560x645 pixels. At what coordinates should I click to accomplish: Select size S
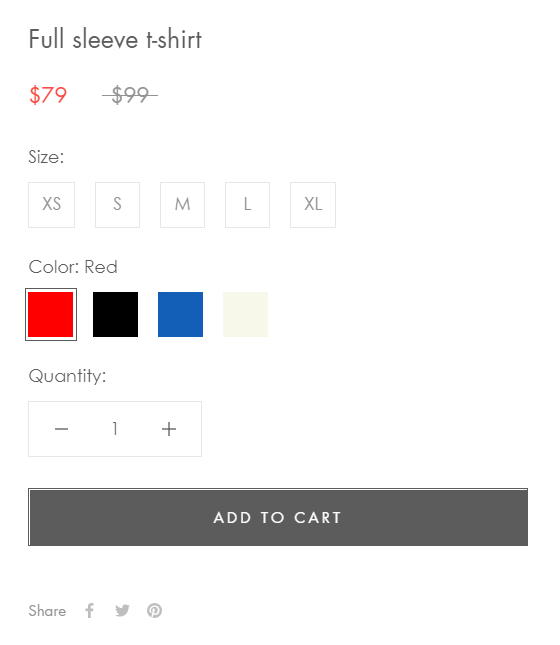[117, 205]
